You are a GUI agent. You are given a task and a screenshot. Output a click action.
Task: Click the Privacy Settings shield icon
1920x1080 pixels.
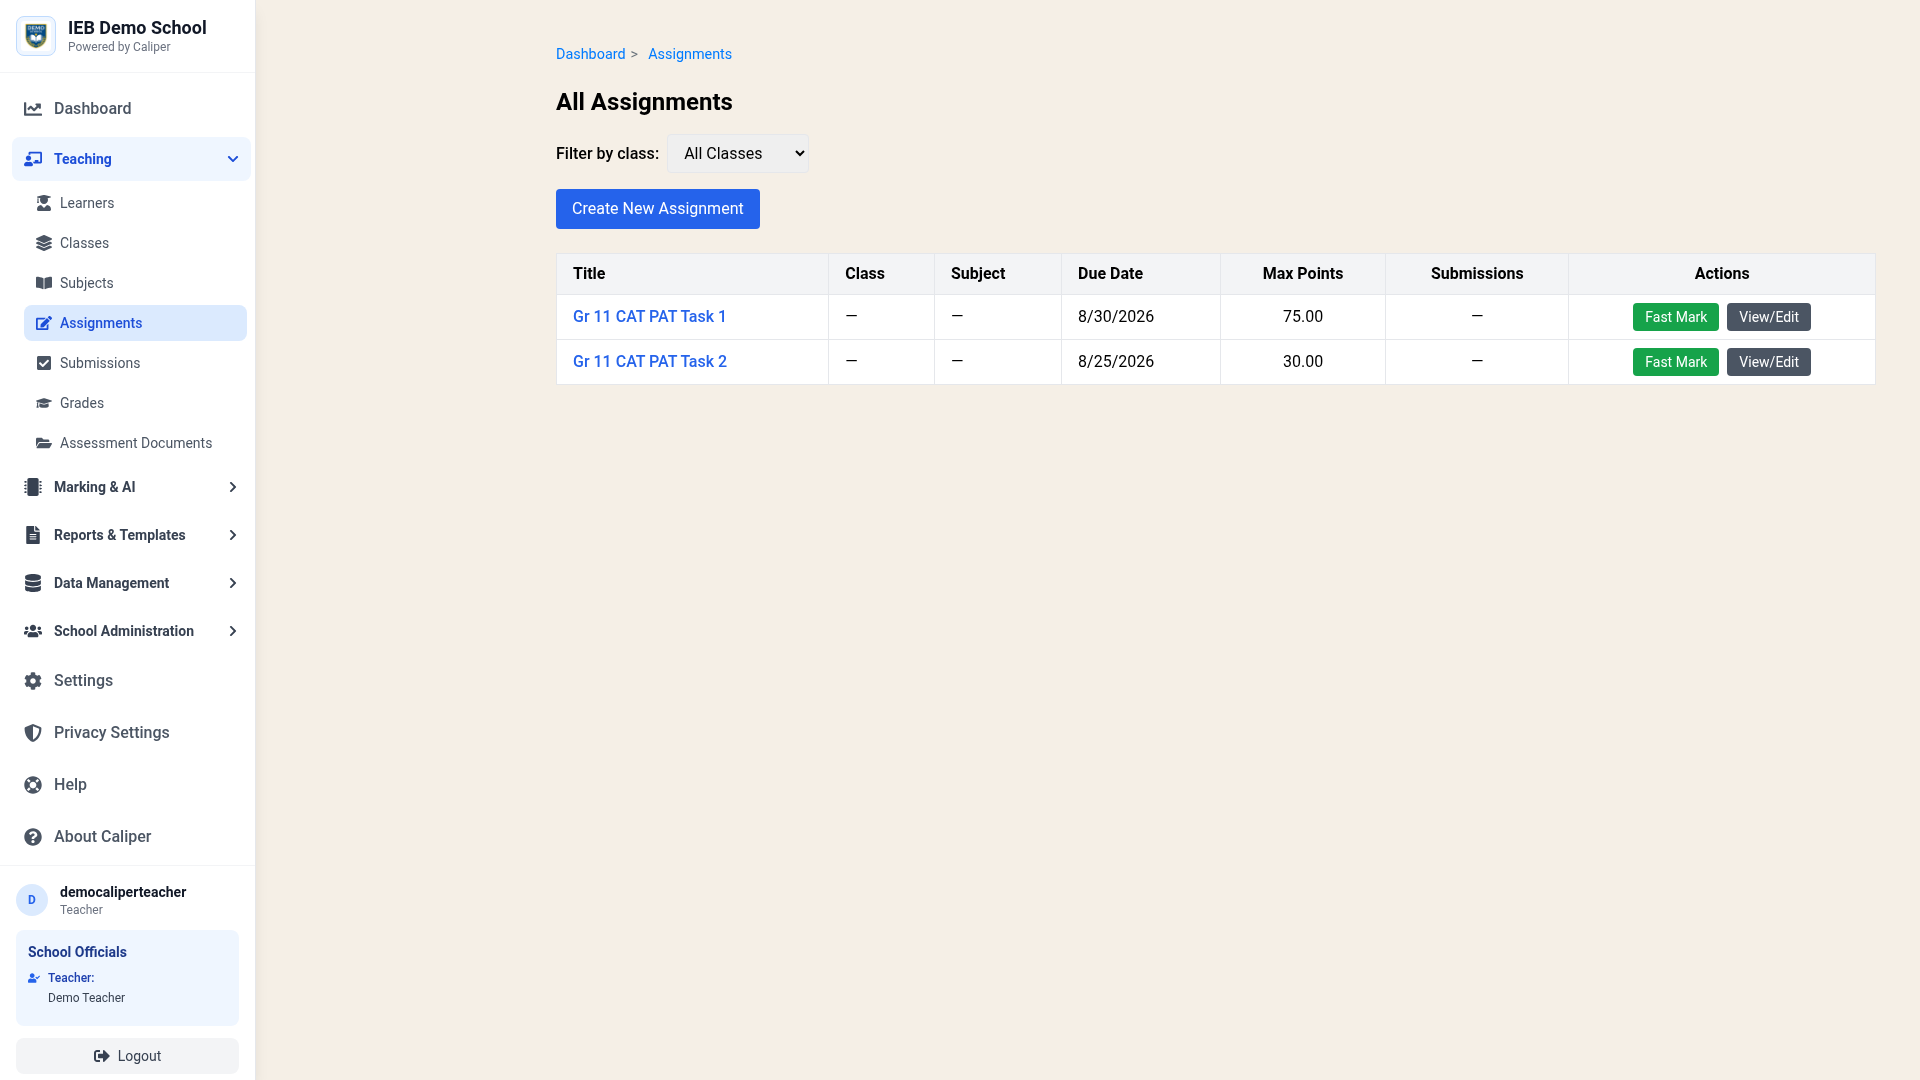pos(33,733)
